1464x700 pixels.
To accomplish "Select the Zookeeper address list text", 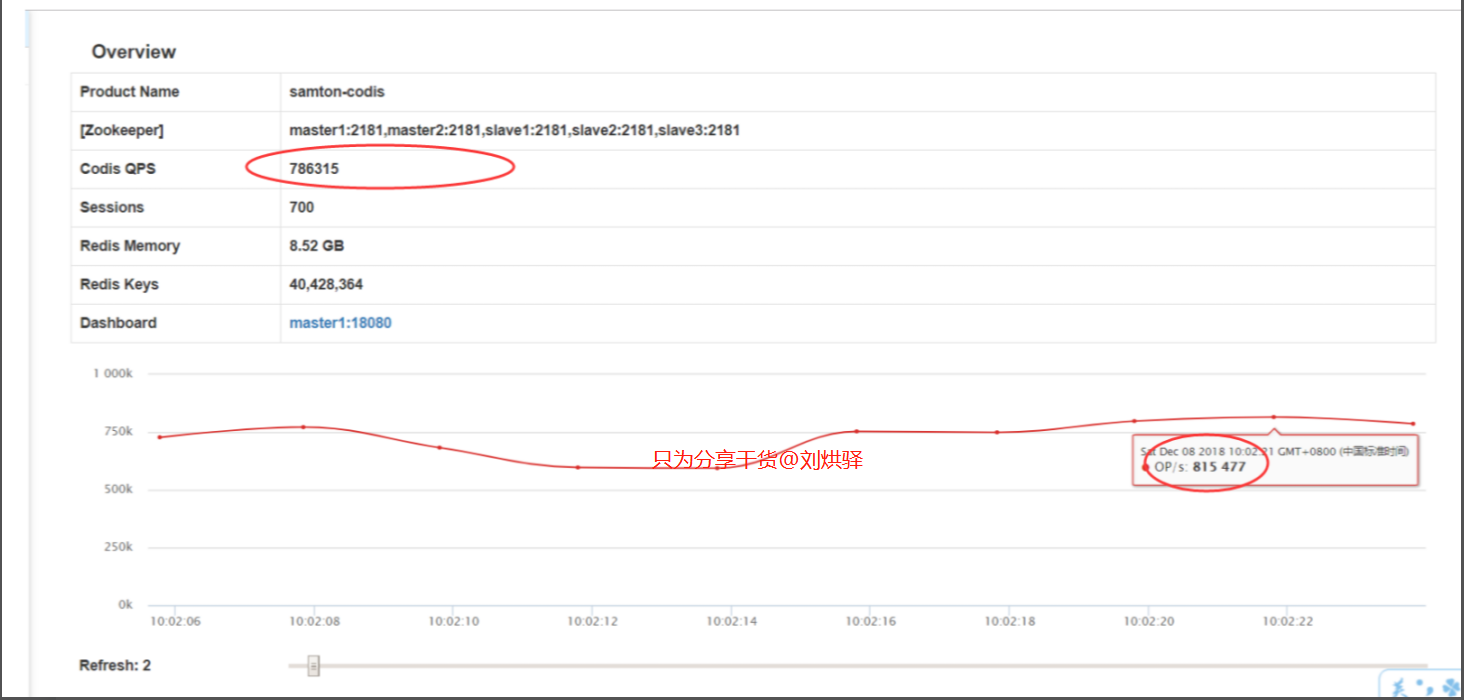I will [x=514, y=130].
